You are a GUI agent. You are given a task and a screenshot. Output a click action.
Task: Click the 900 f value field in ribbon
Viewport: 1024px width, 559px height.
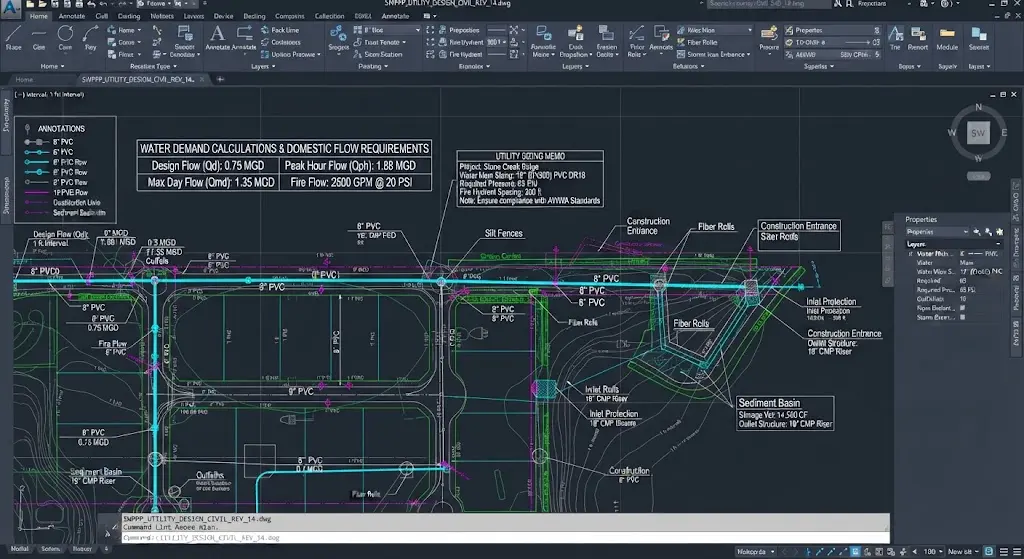[x=496, y=42]
